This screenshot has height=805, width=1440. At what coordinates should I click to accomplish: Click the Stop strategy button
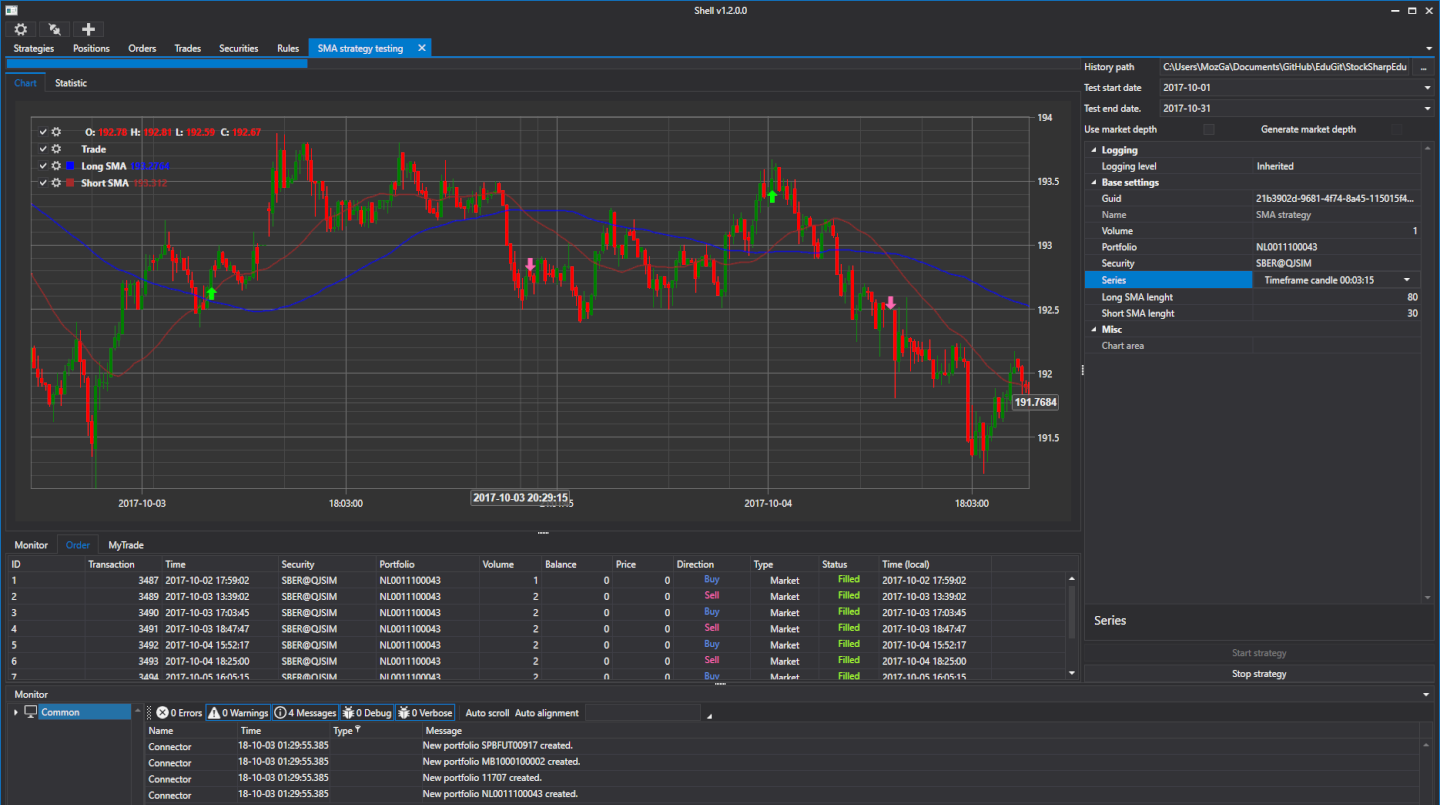(1258, 674)
